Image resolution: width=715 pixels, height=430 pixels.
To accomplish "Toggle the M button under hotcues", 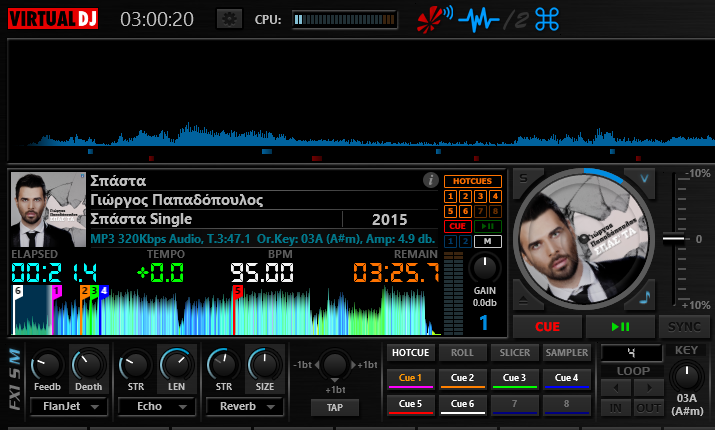I will click(487, 241).
